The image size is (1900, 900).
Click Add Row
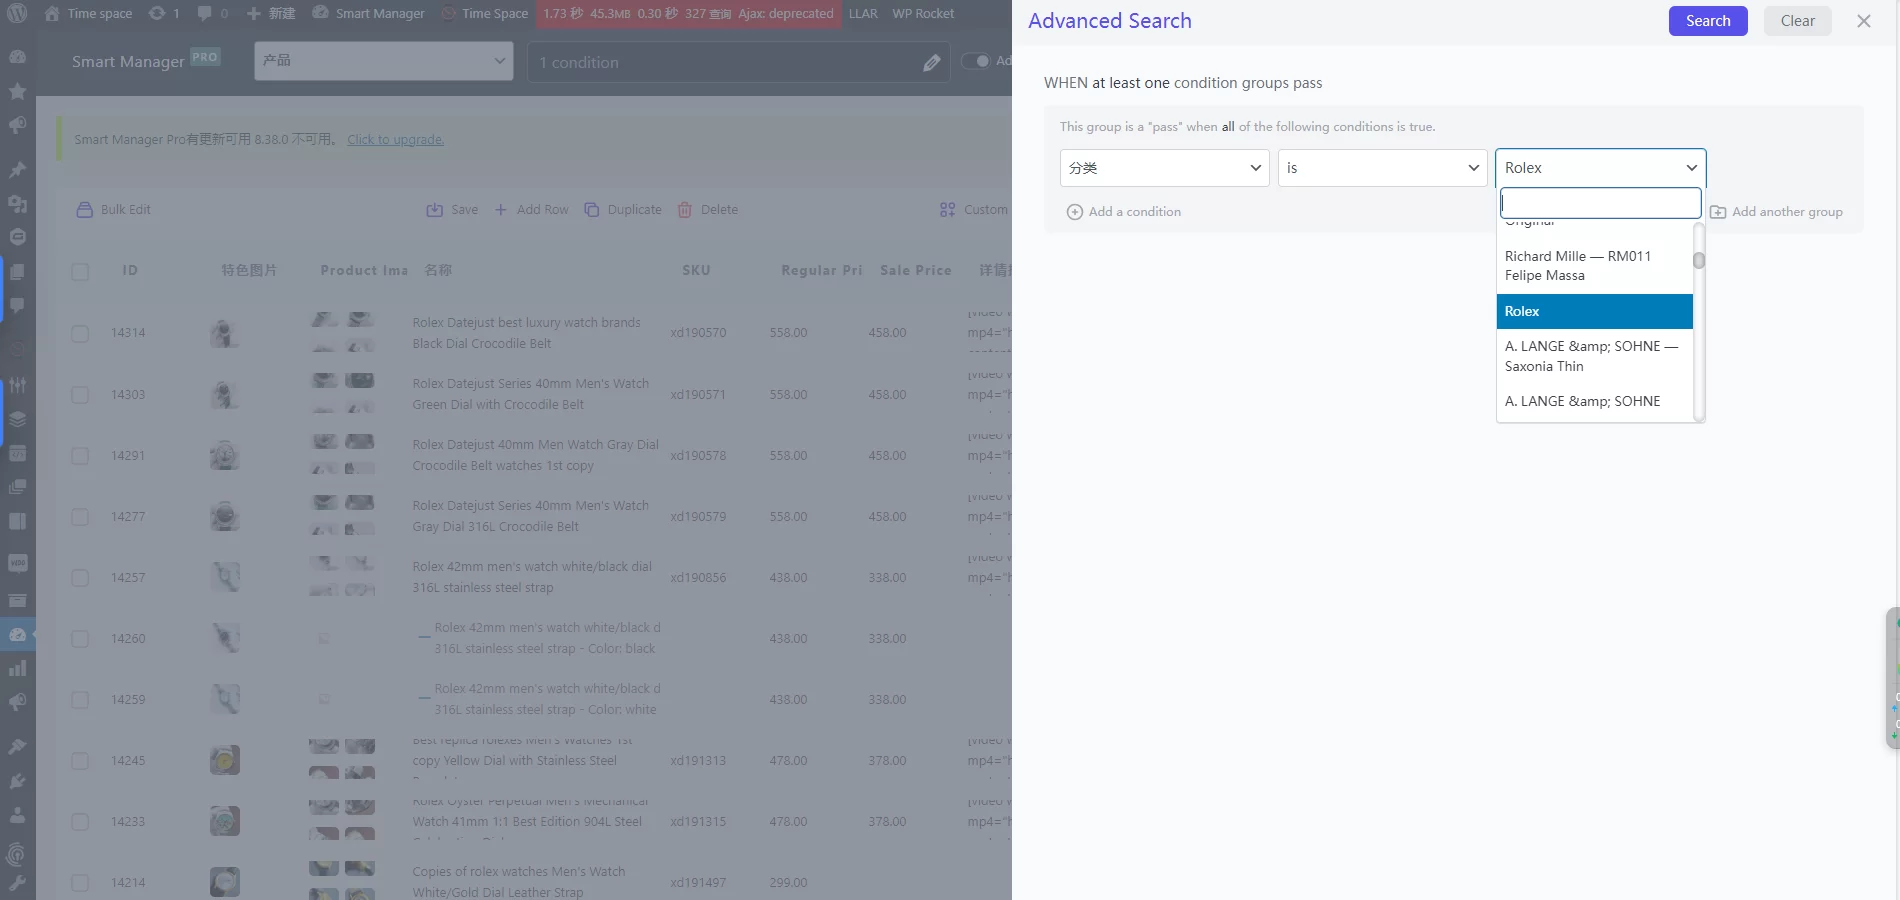[x=531, y=210]
